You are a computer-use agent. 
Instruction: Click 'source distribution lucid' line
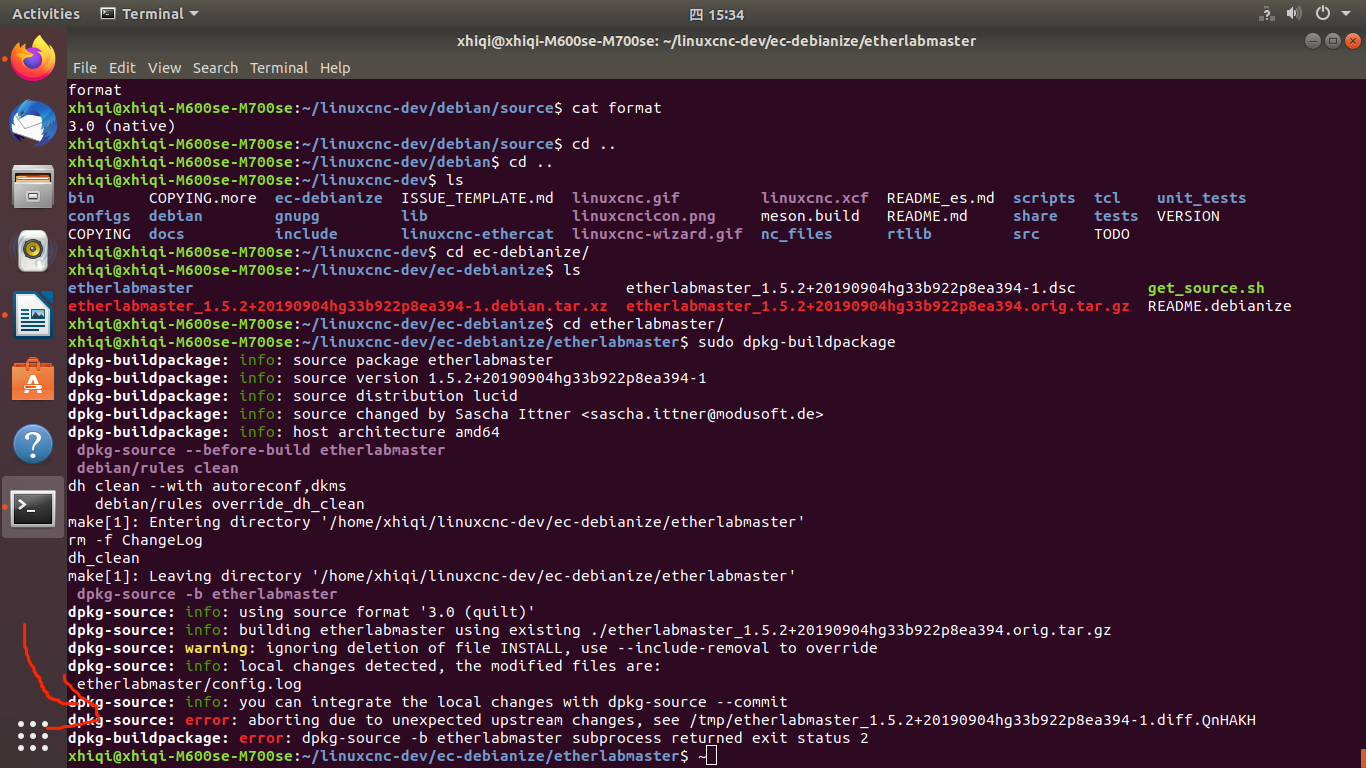click(405, 396)
